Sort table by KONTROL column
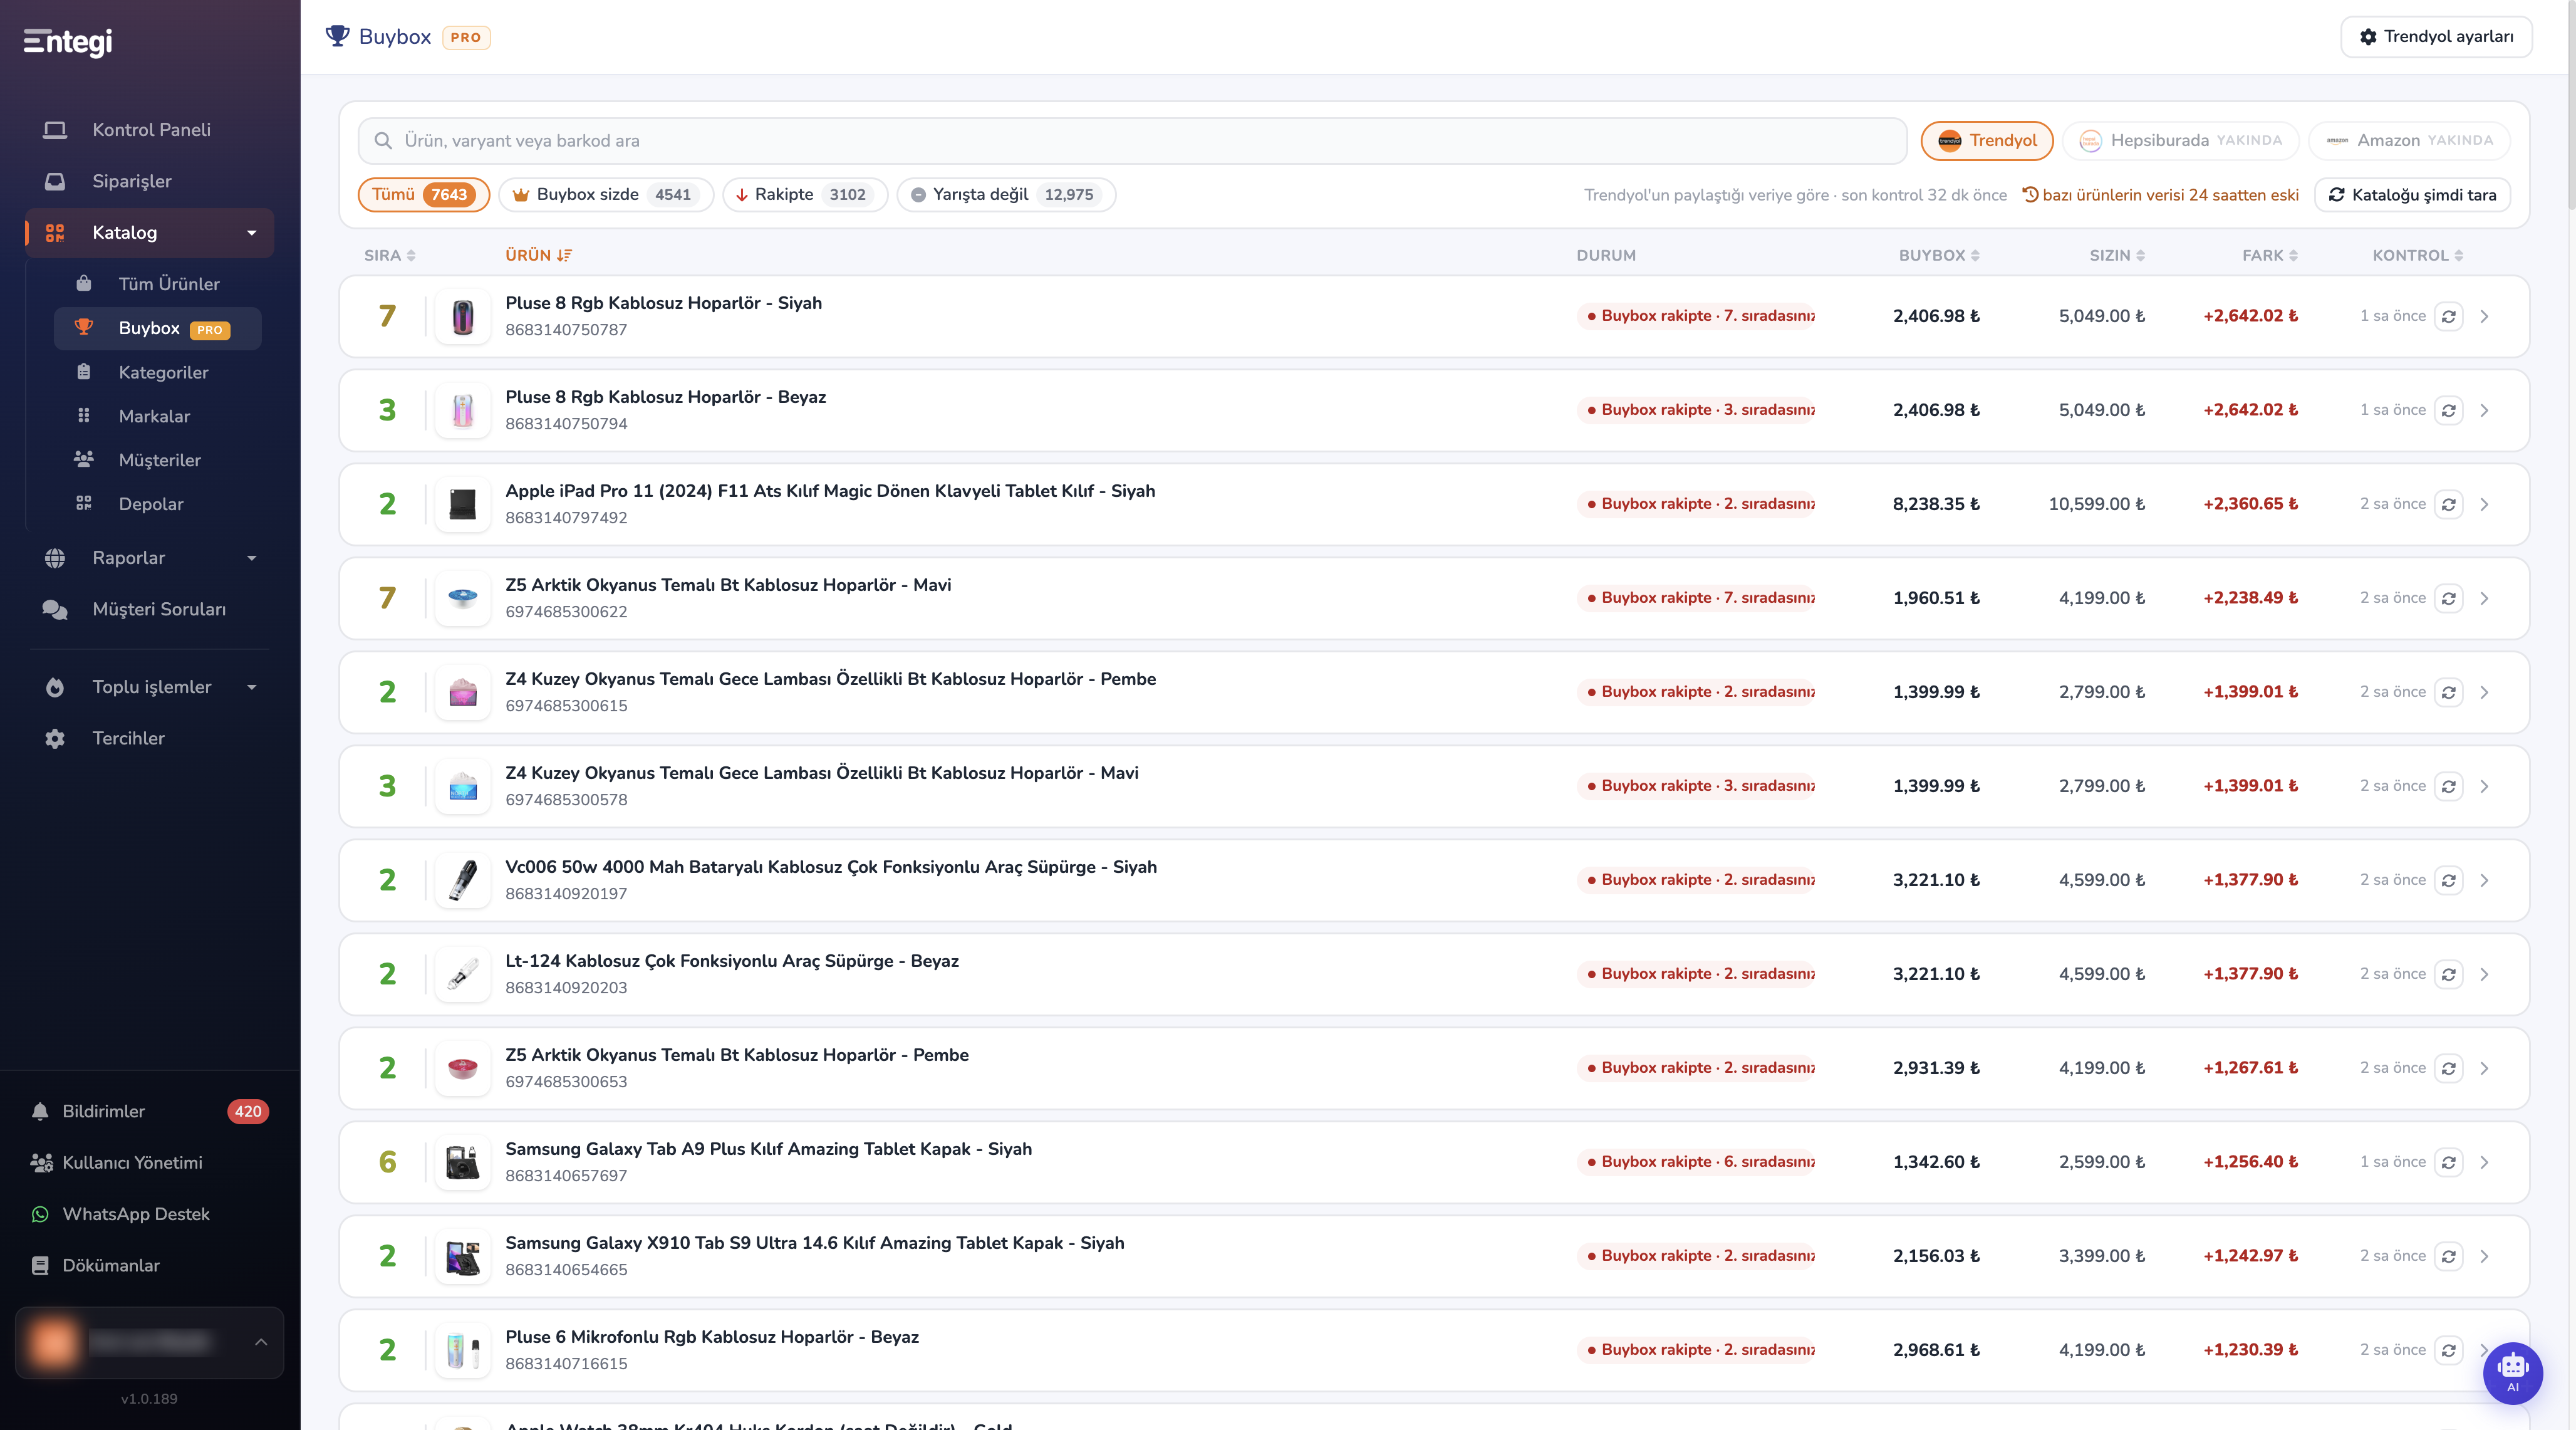The width and height of the screenshot is (2576, 1430). click(2418, 256)
